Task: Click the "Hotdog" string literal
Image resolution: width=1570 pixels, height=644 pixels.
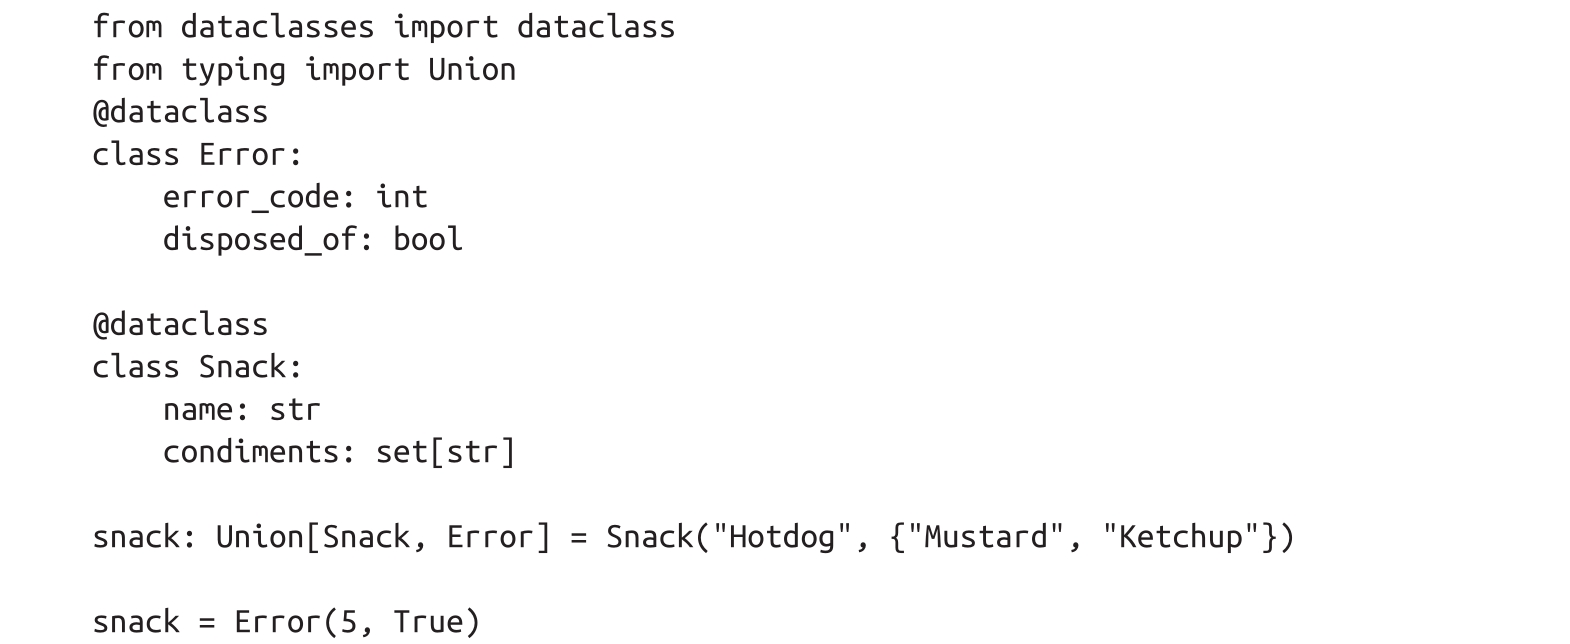Action: click(782, 537)
